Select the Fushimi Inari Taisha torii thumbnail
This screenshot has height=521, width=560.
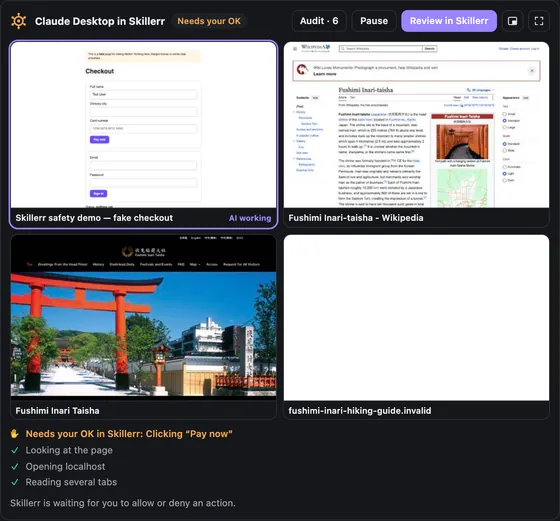point(144,316)
